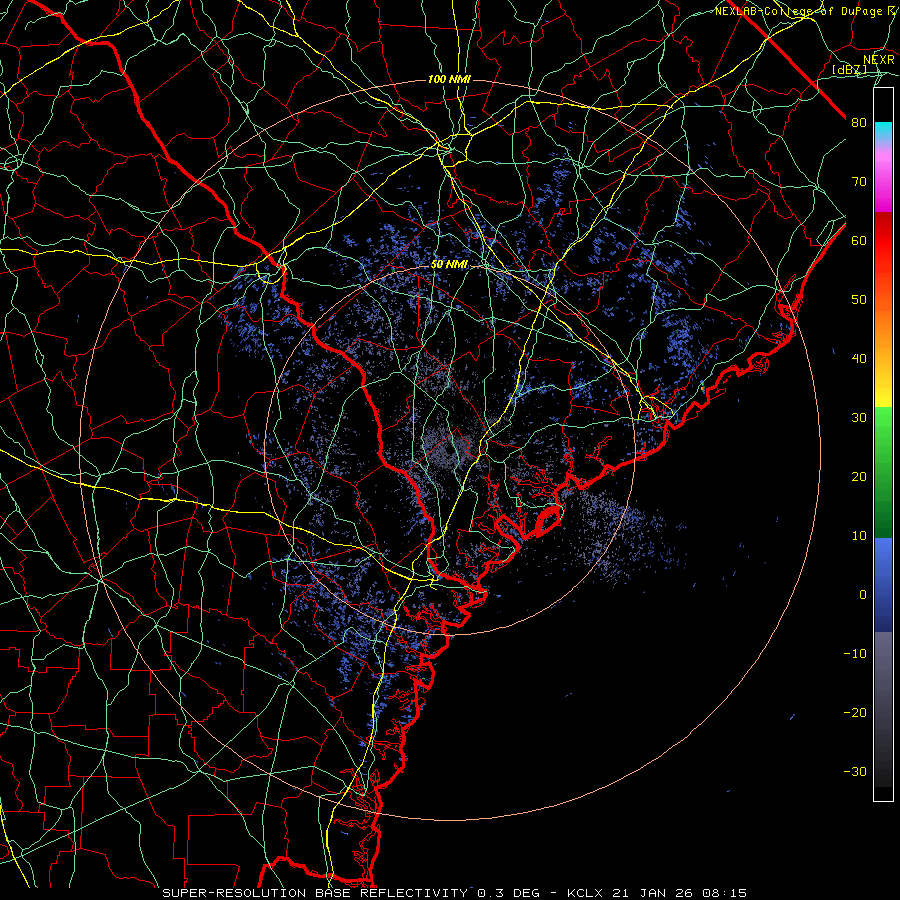Click the 20 value on the dBZ scale
This screenshot has width=900, height=900.
[859, 477]
